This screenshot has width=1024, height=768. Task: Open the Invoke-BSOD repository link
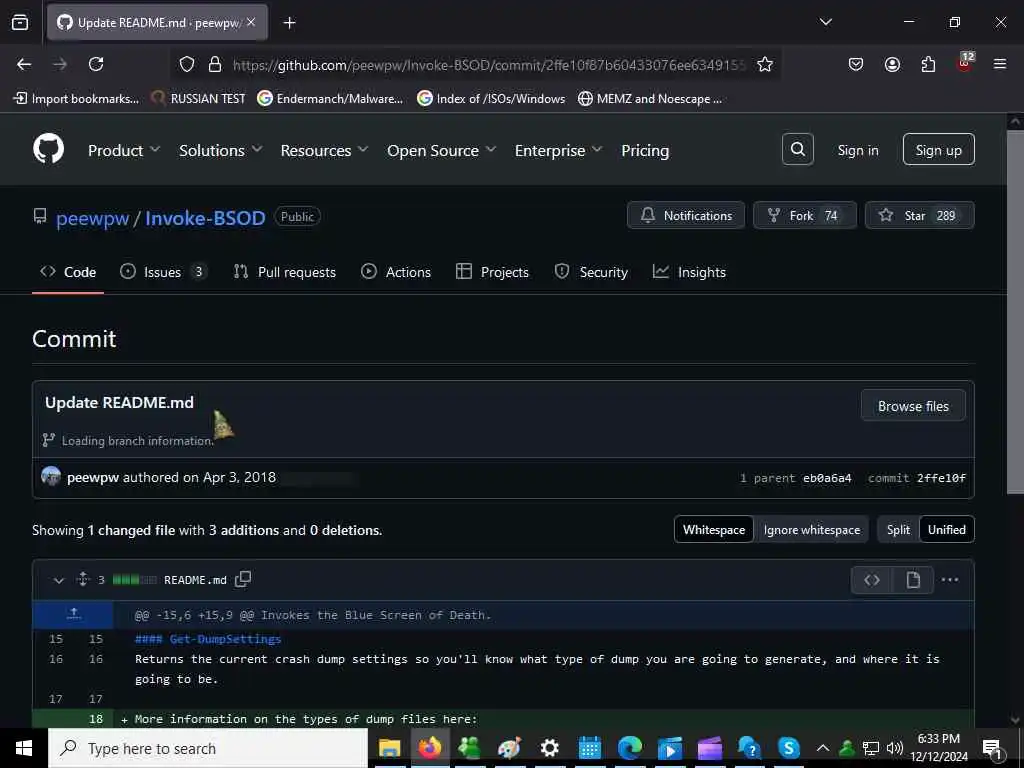tap(205, 217)
